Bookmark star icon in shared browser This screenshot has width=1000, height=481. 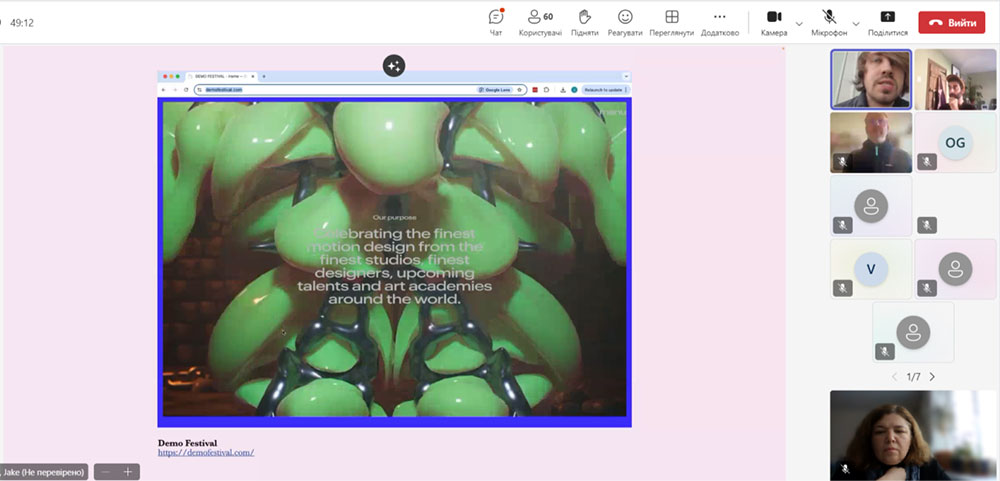(520, 90)
